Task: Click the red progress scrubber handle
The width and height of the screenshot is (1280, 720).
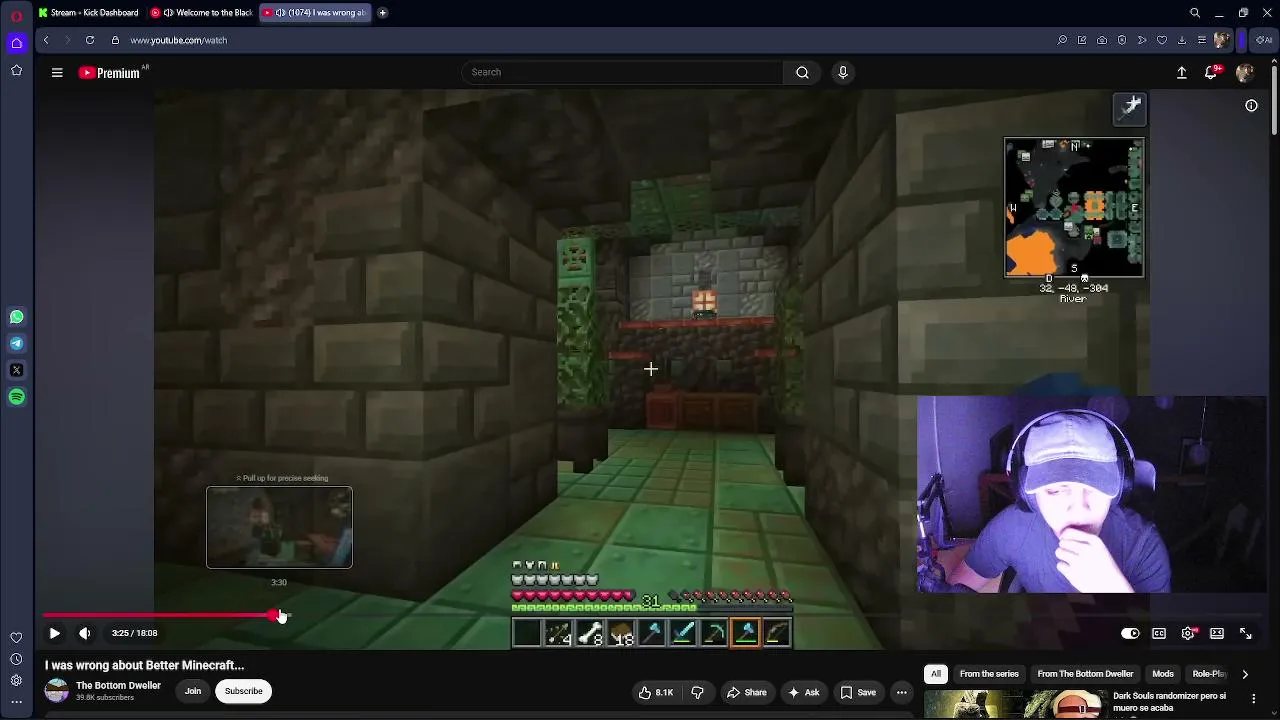Action: point(274,615)
